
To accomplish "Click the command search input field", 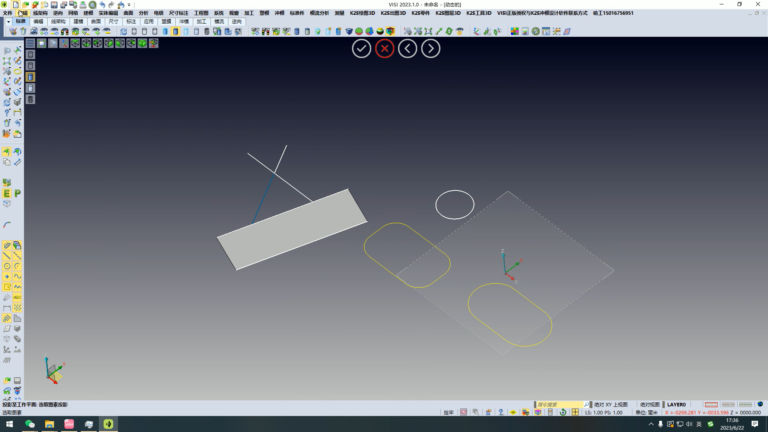I will pyautogui.click(x=559, y=405).
